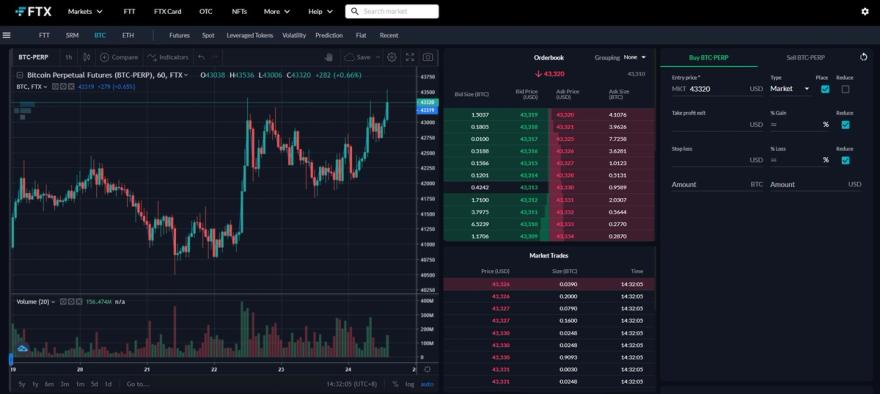Expand the More dropdown menu
The height and width of the screenshot is (394, 880).
click(x=277, y=11)
